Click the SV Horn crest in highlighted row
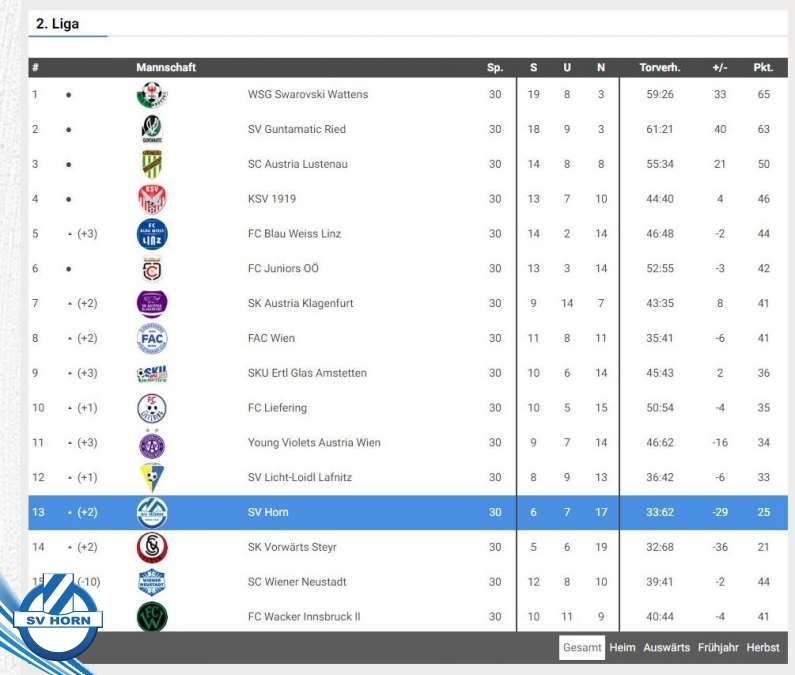The image size is (795, 675). 152,513
